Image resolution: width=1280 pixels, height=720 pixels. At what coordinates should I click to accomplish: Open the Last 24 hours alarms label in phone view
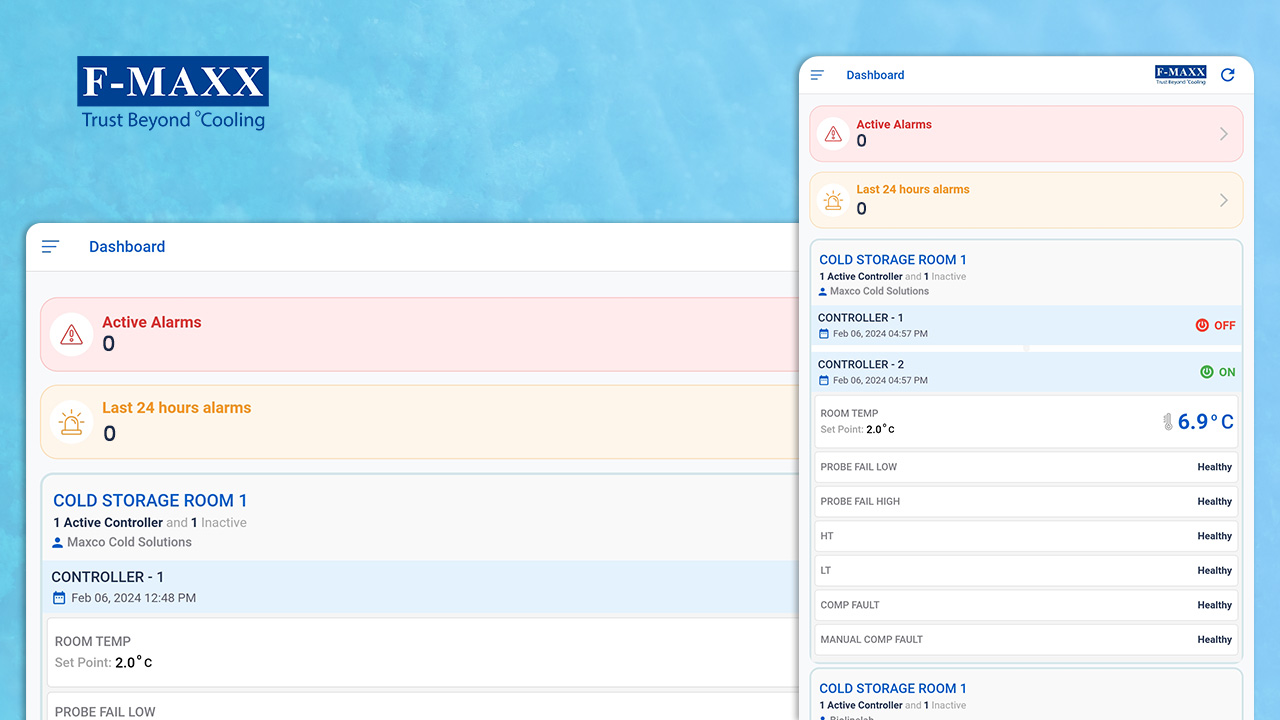point(913,189)
